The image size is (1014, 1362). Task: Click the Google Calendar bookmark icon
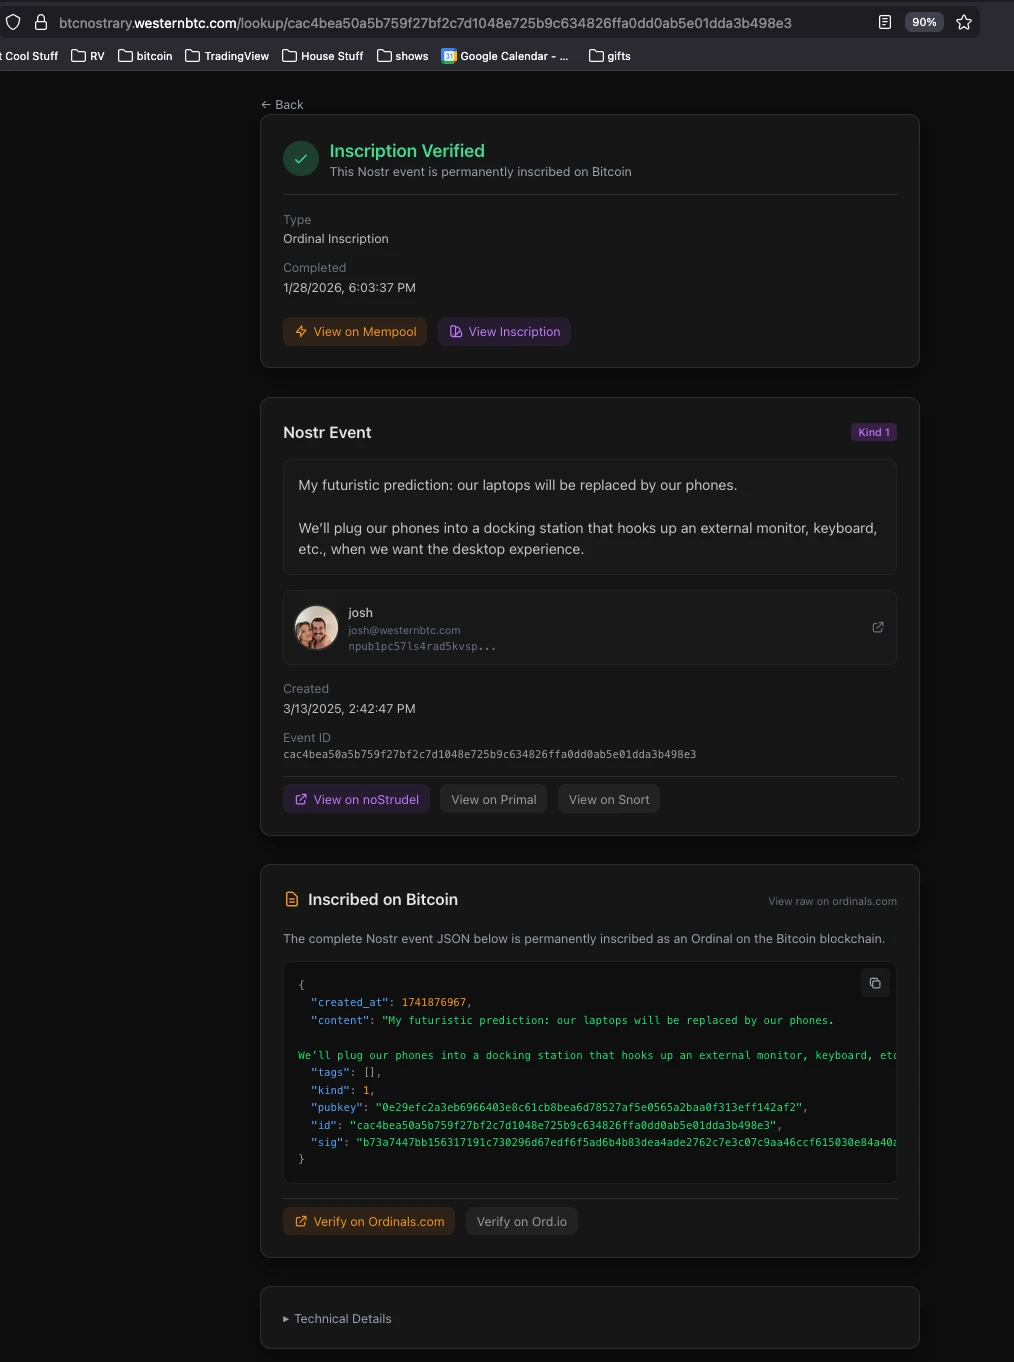tap(450, 56)
